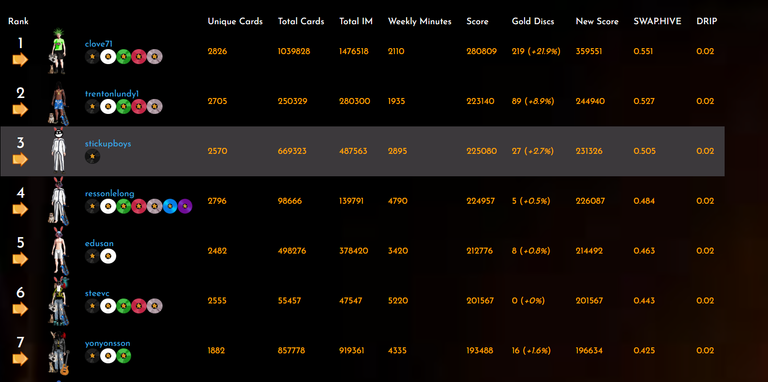This screenshot has height=382, width=768.
Task: Click the SWAP.HIVE column header
Action: point(657,22)
